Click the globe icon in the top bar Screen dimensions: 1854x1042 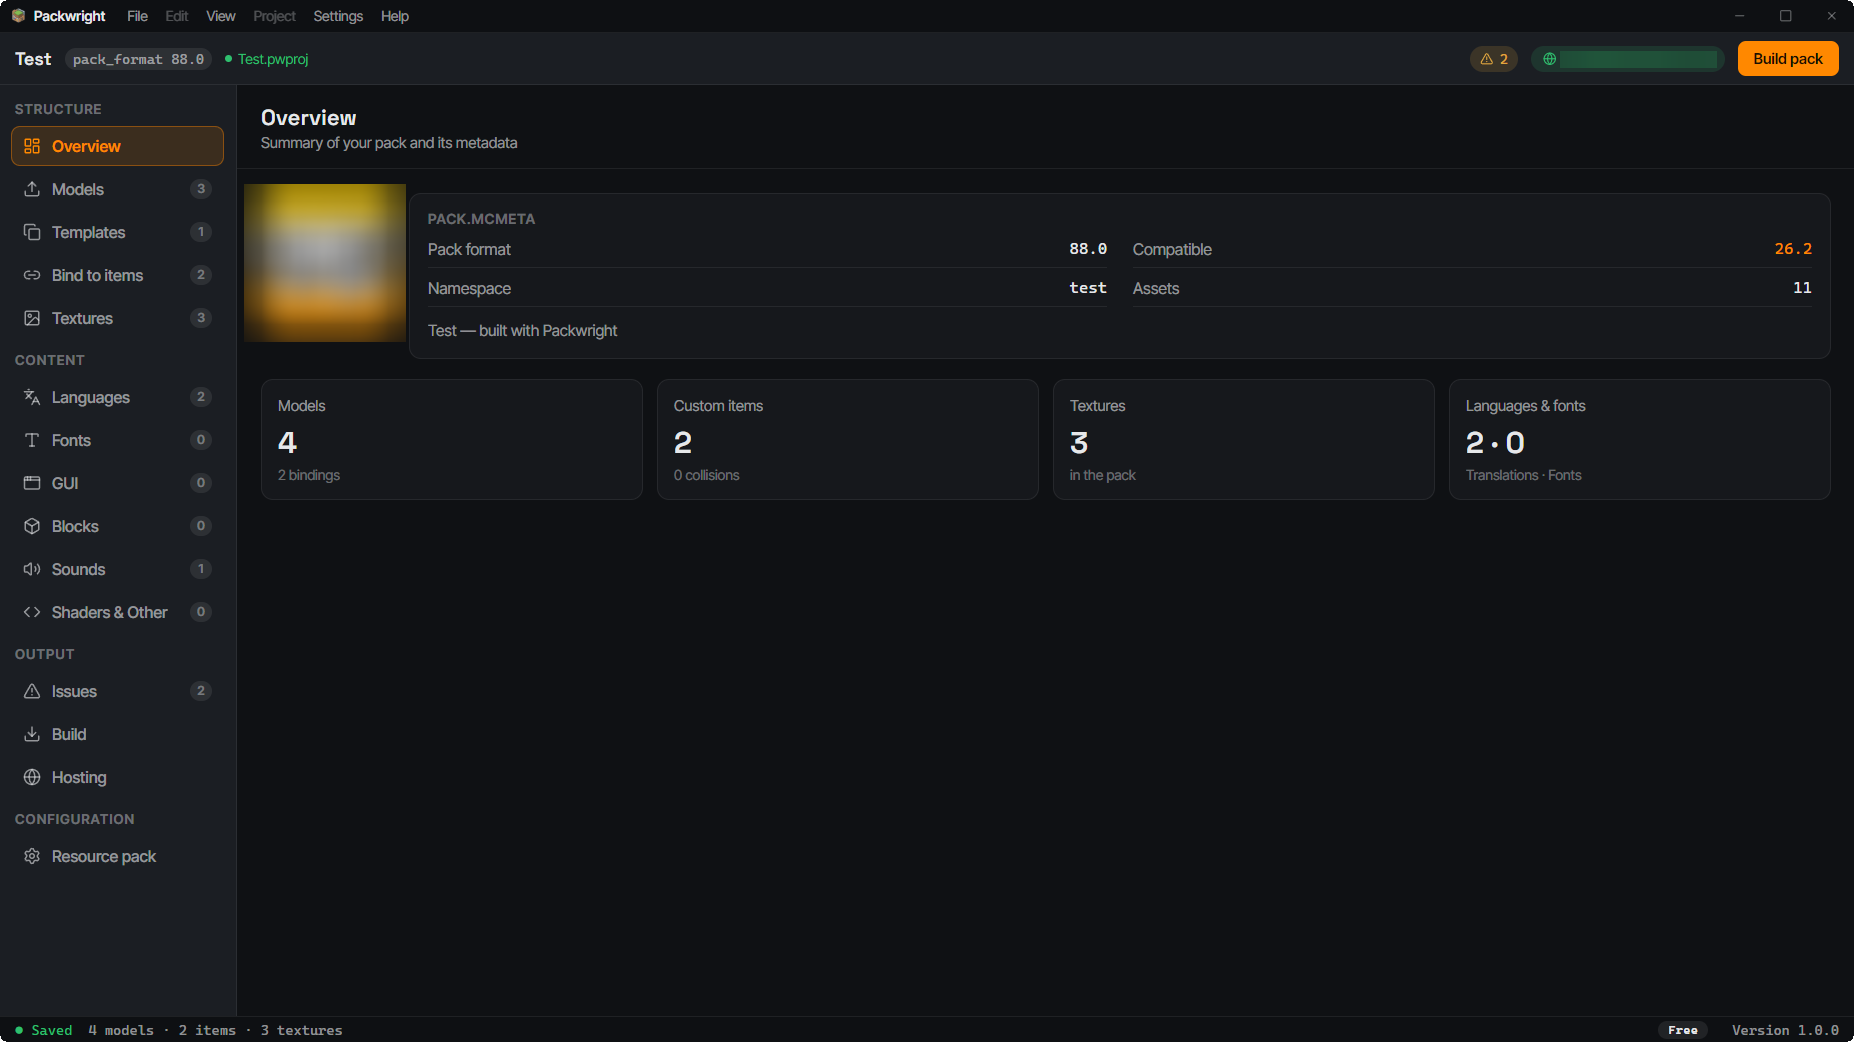(x=1549, y=59)
